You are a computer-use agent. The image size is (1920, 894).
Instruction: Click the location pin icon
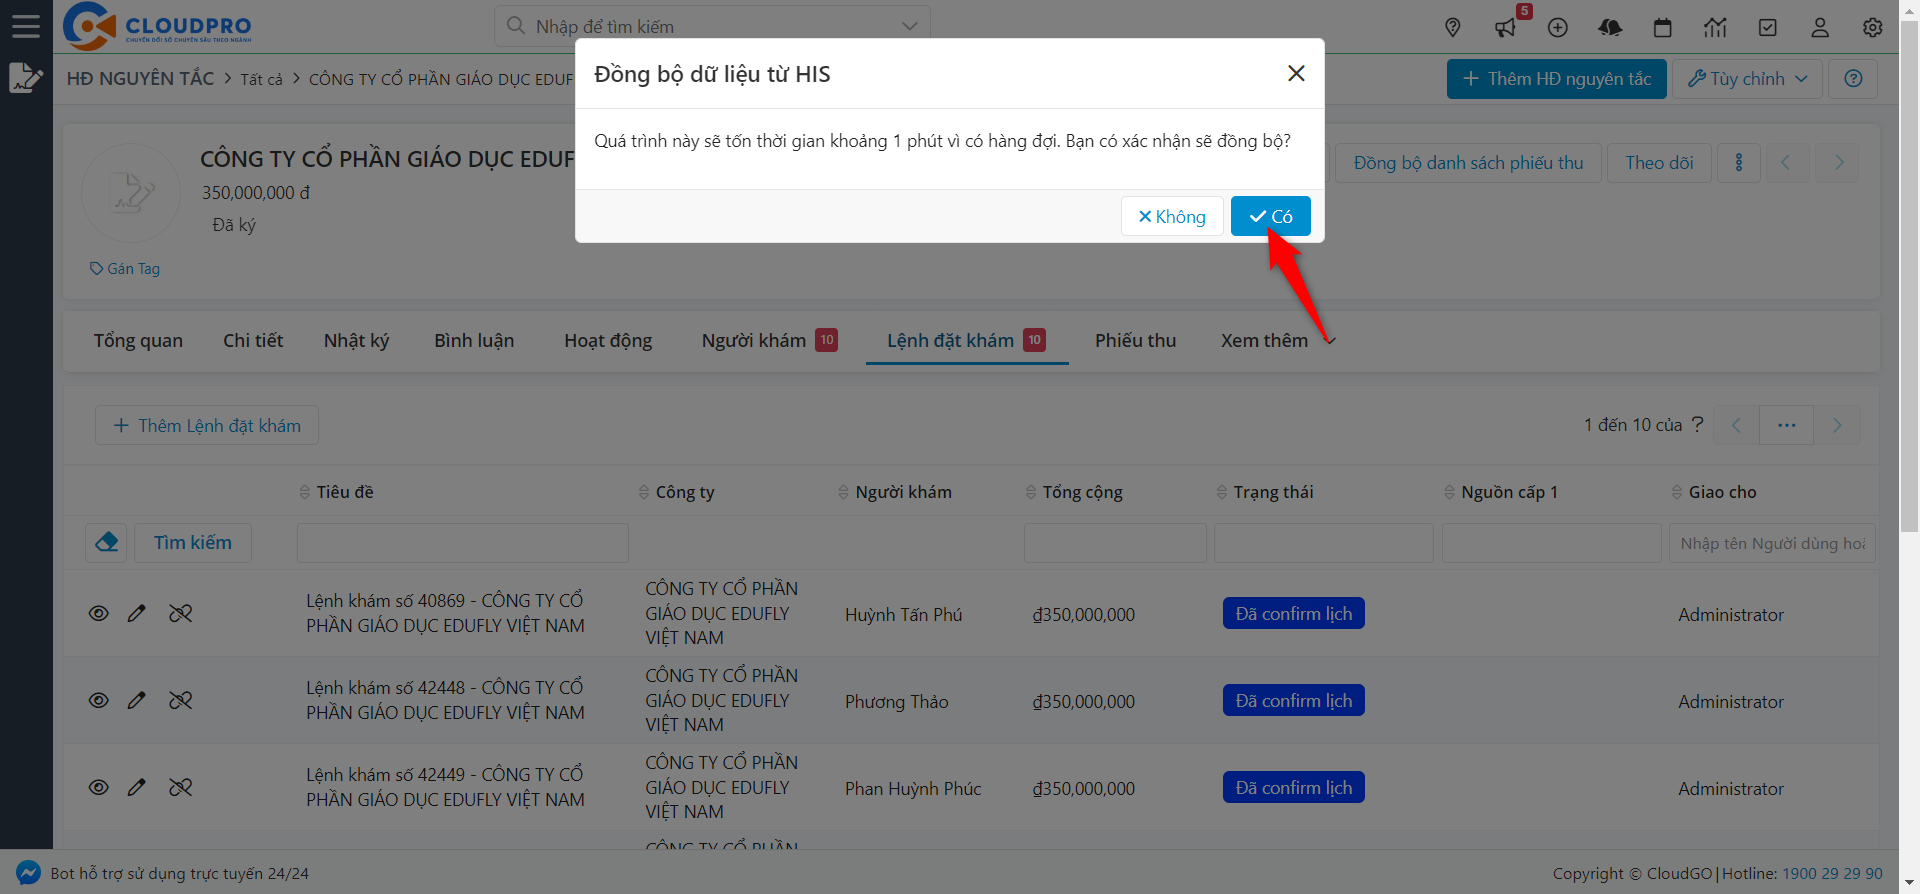click(x=1453, y=28)
